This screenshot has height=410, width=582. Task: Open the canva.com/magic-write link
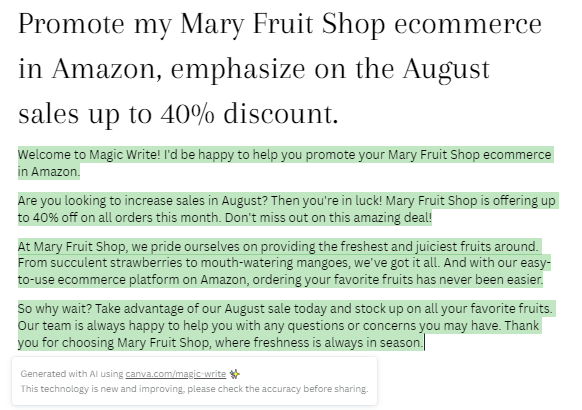coord(176,374)
